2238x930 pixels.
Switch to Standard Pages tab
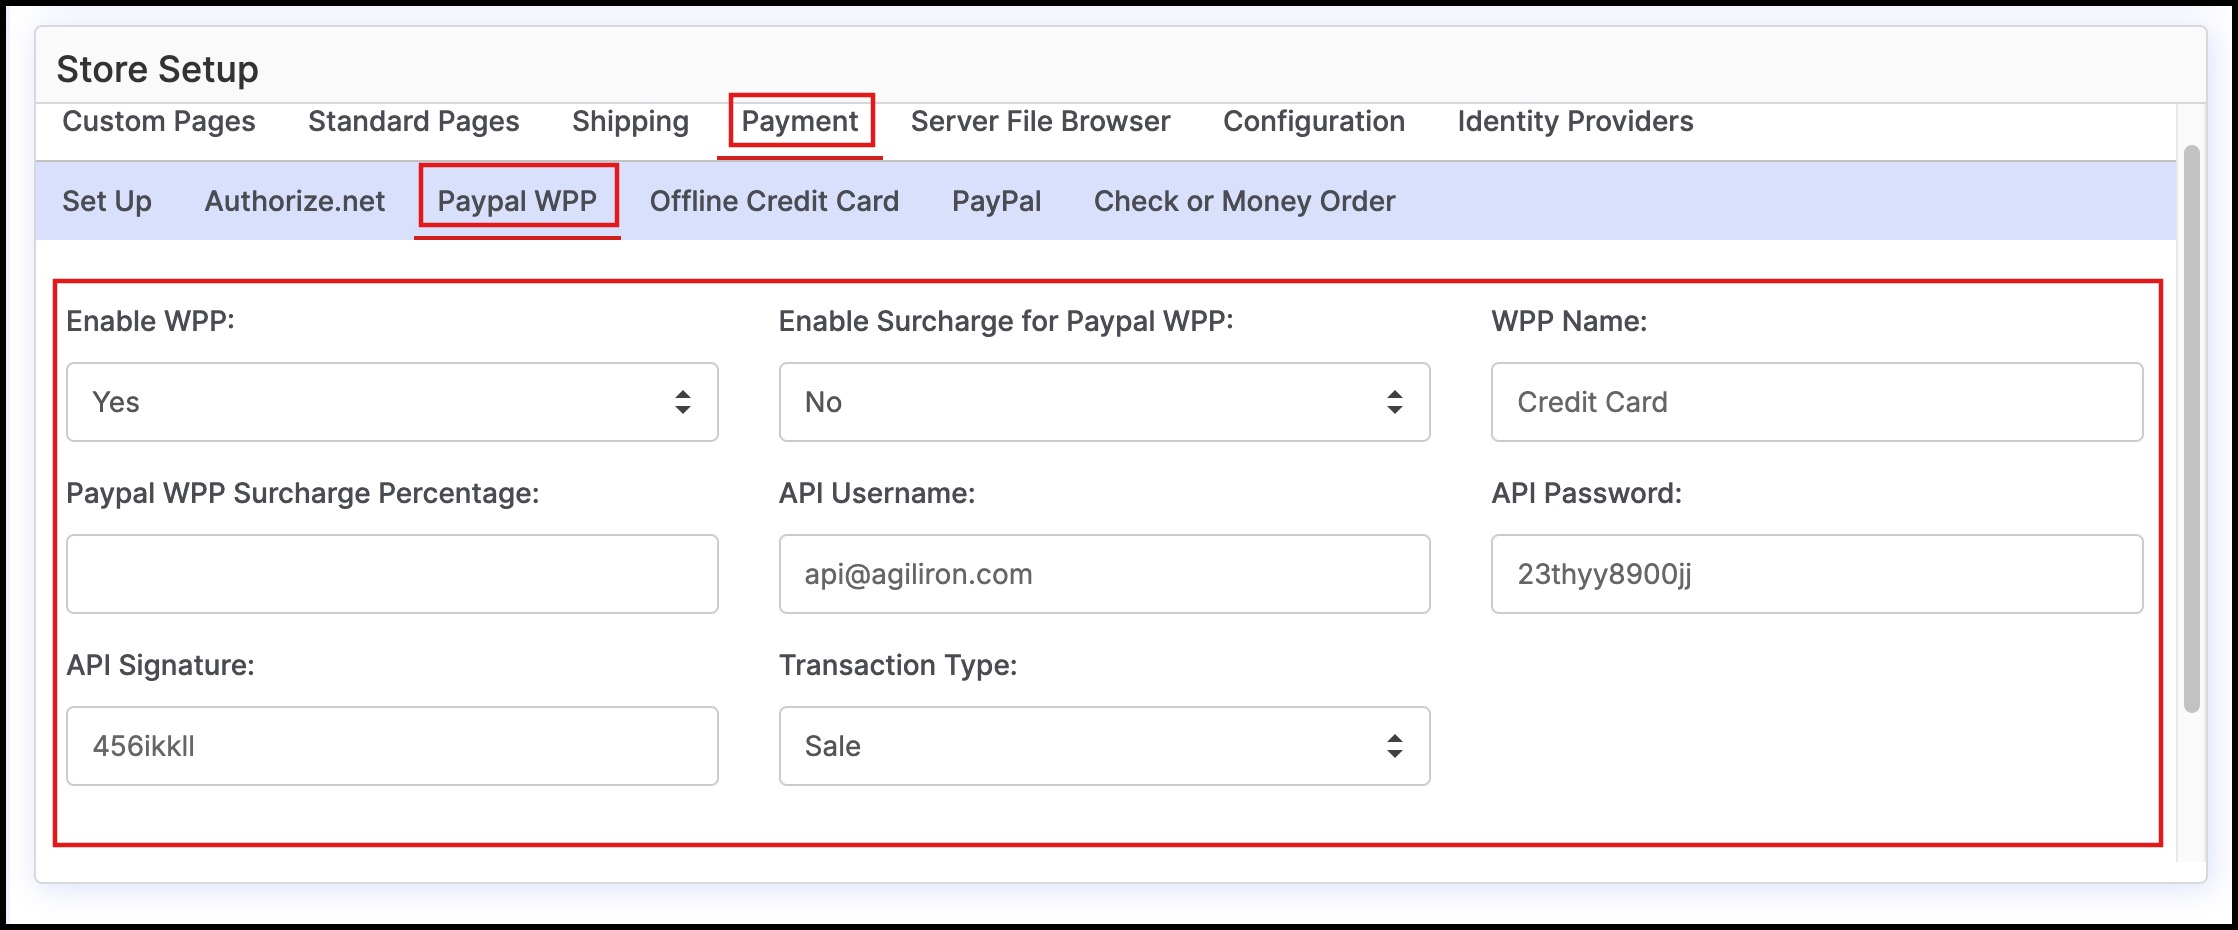tap(414, 122)
